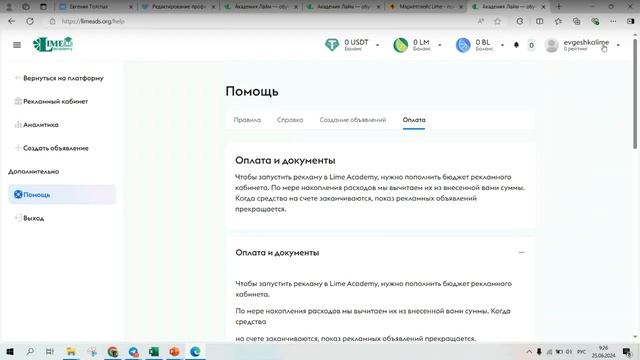Open a new browser tab
The height and width of the screenshot is (360, 640).
coord(559,7)
